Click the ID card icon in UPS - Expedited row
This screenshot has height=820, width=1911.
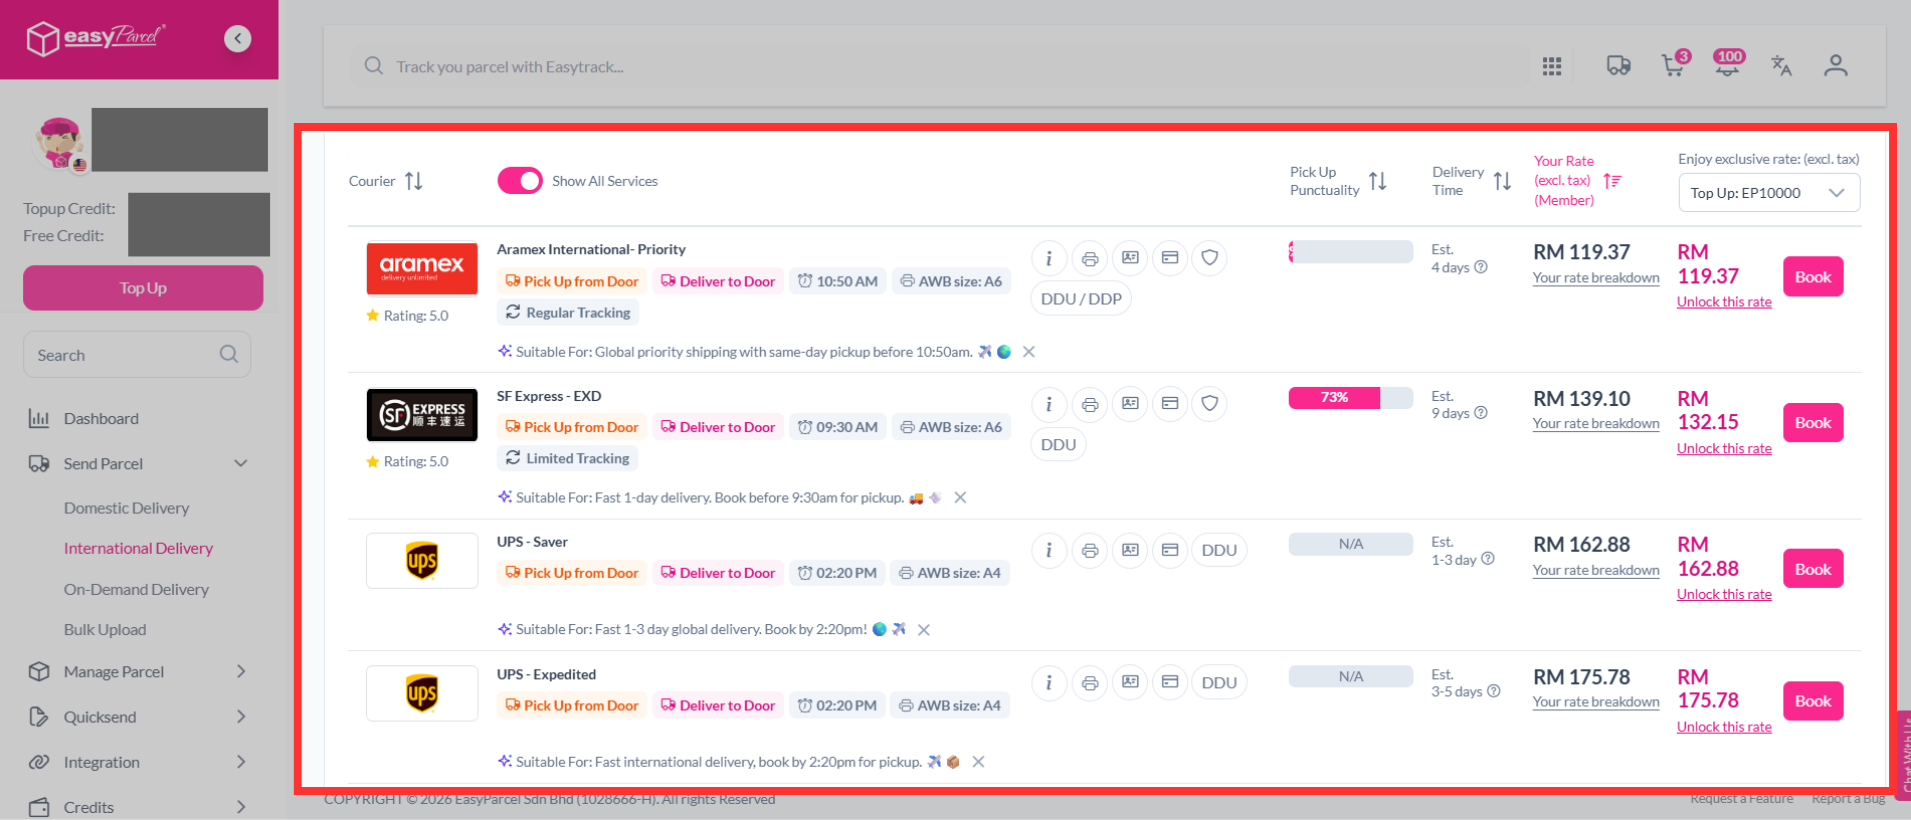click(x=1130, y=683)
